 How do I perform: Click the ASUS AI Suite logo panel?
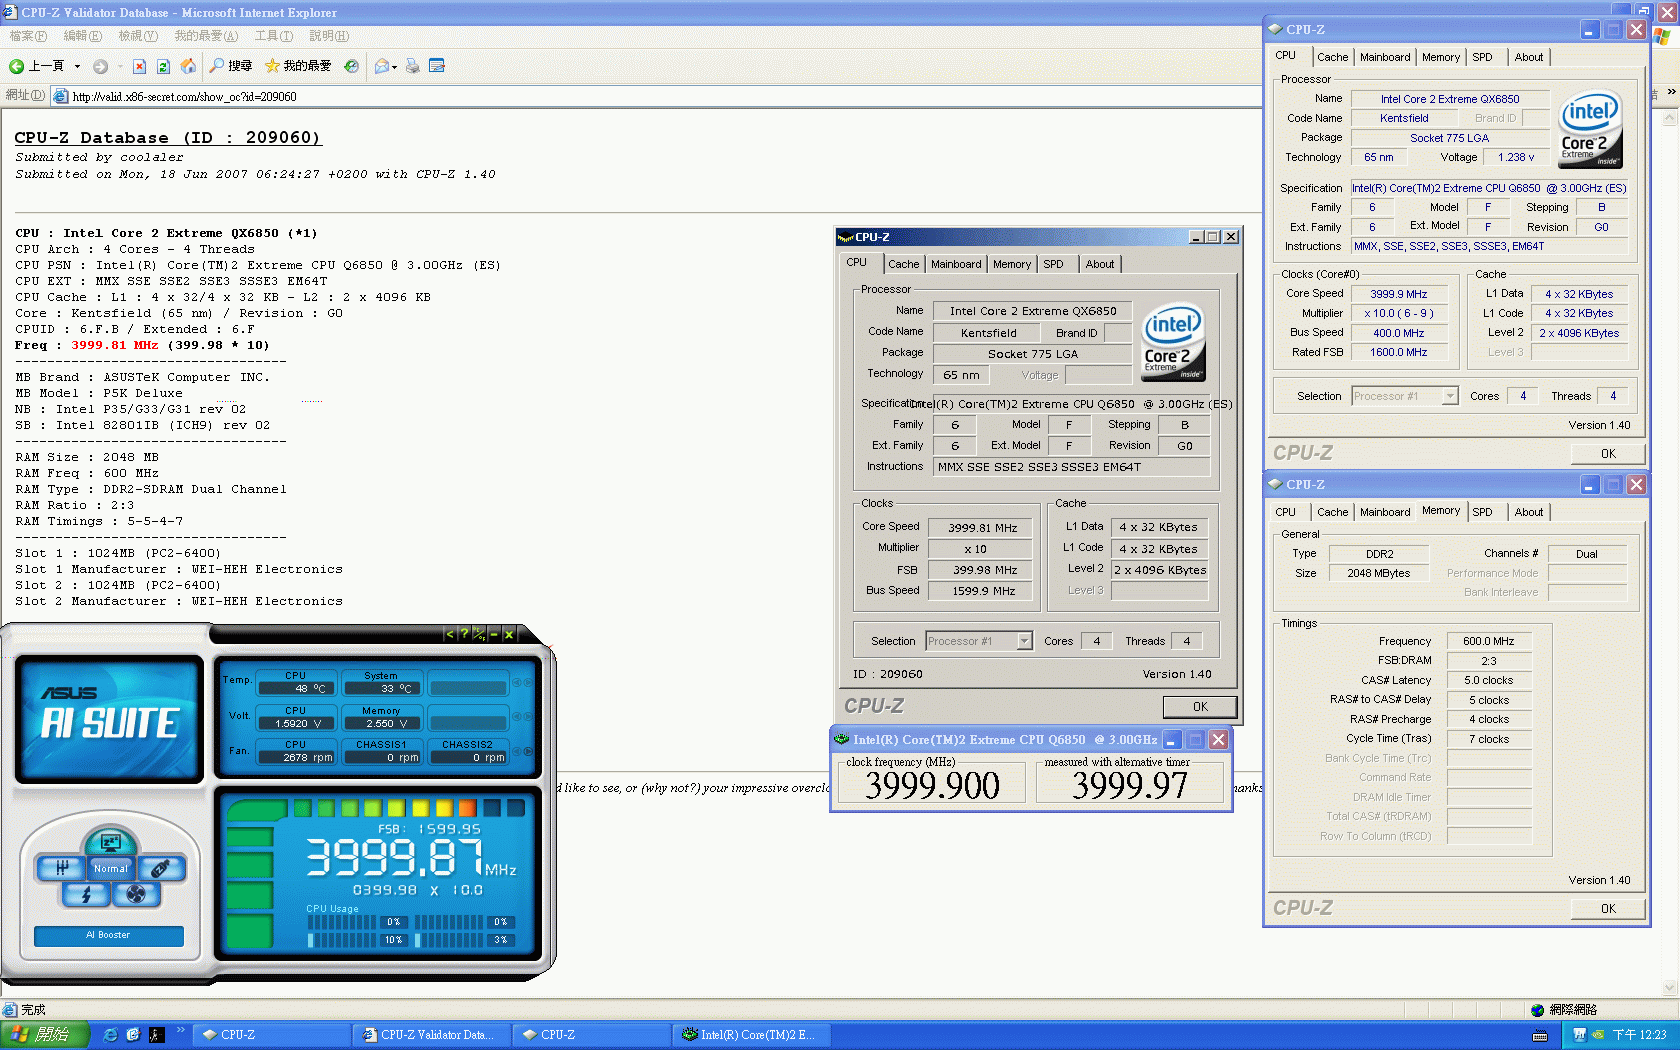pyautogui.click(x=110, y=717)
